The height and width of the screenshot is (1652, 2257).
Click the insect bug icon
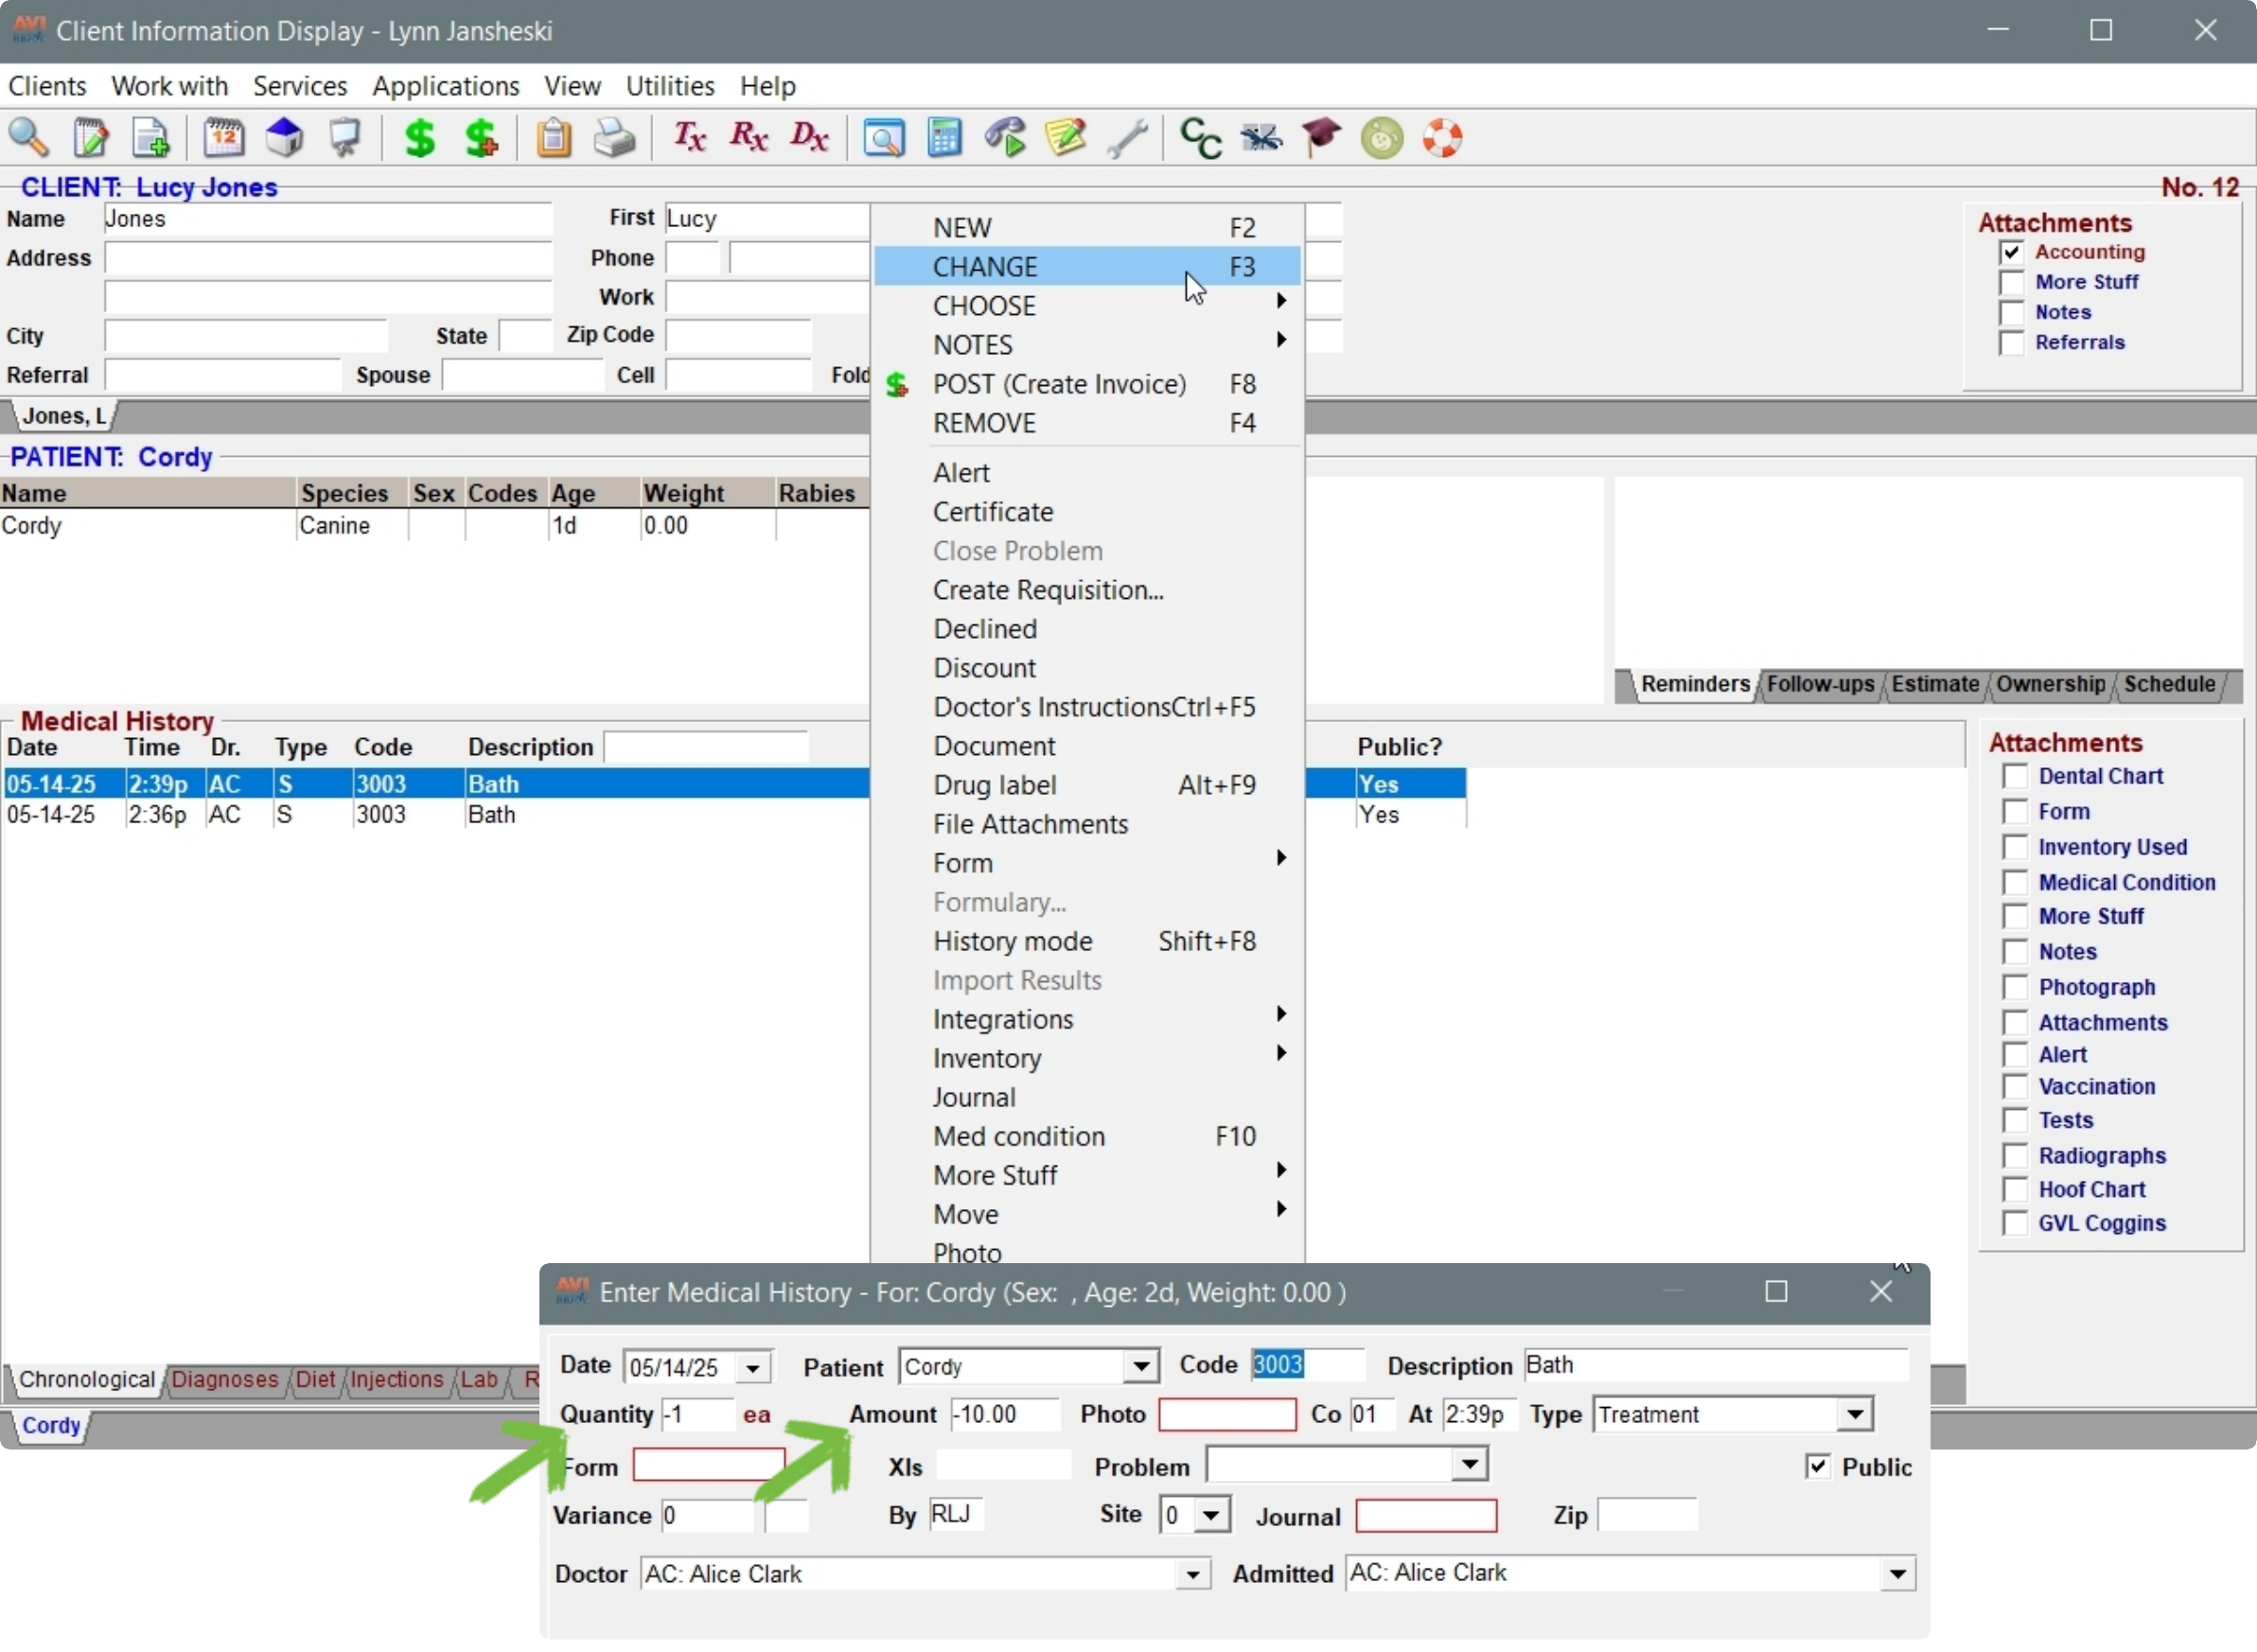[1261, 137]
